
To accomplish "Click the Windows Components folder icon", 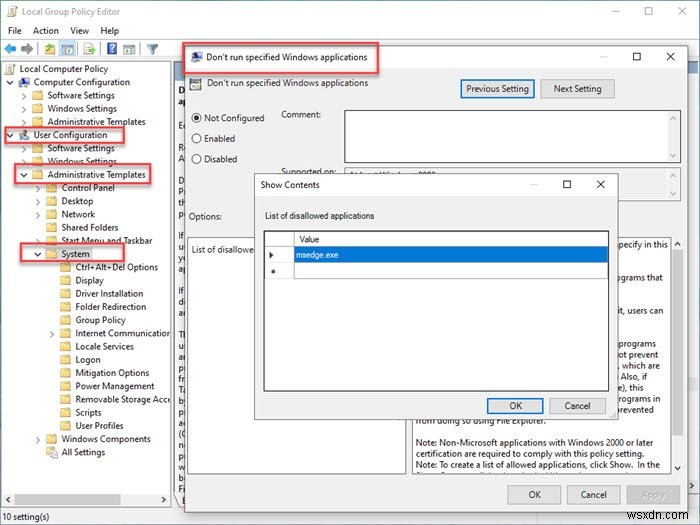I will [x=52, y=439].
